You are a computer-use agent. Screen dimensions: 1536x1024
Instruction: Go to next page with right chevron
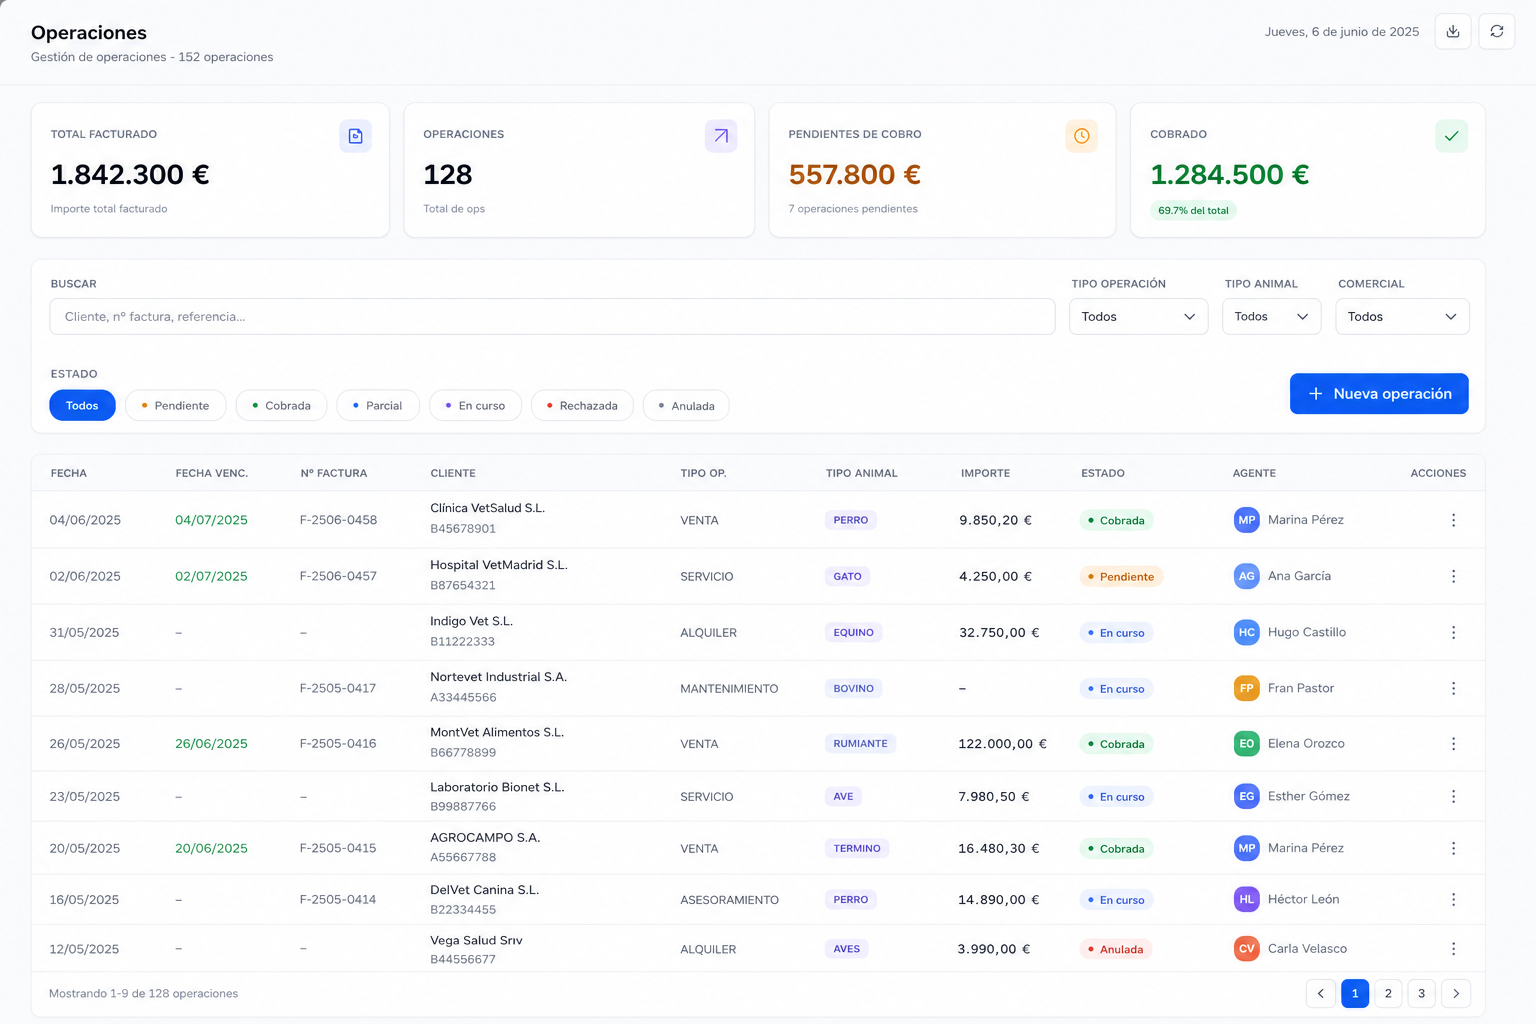click(1456, 993)
